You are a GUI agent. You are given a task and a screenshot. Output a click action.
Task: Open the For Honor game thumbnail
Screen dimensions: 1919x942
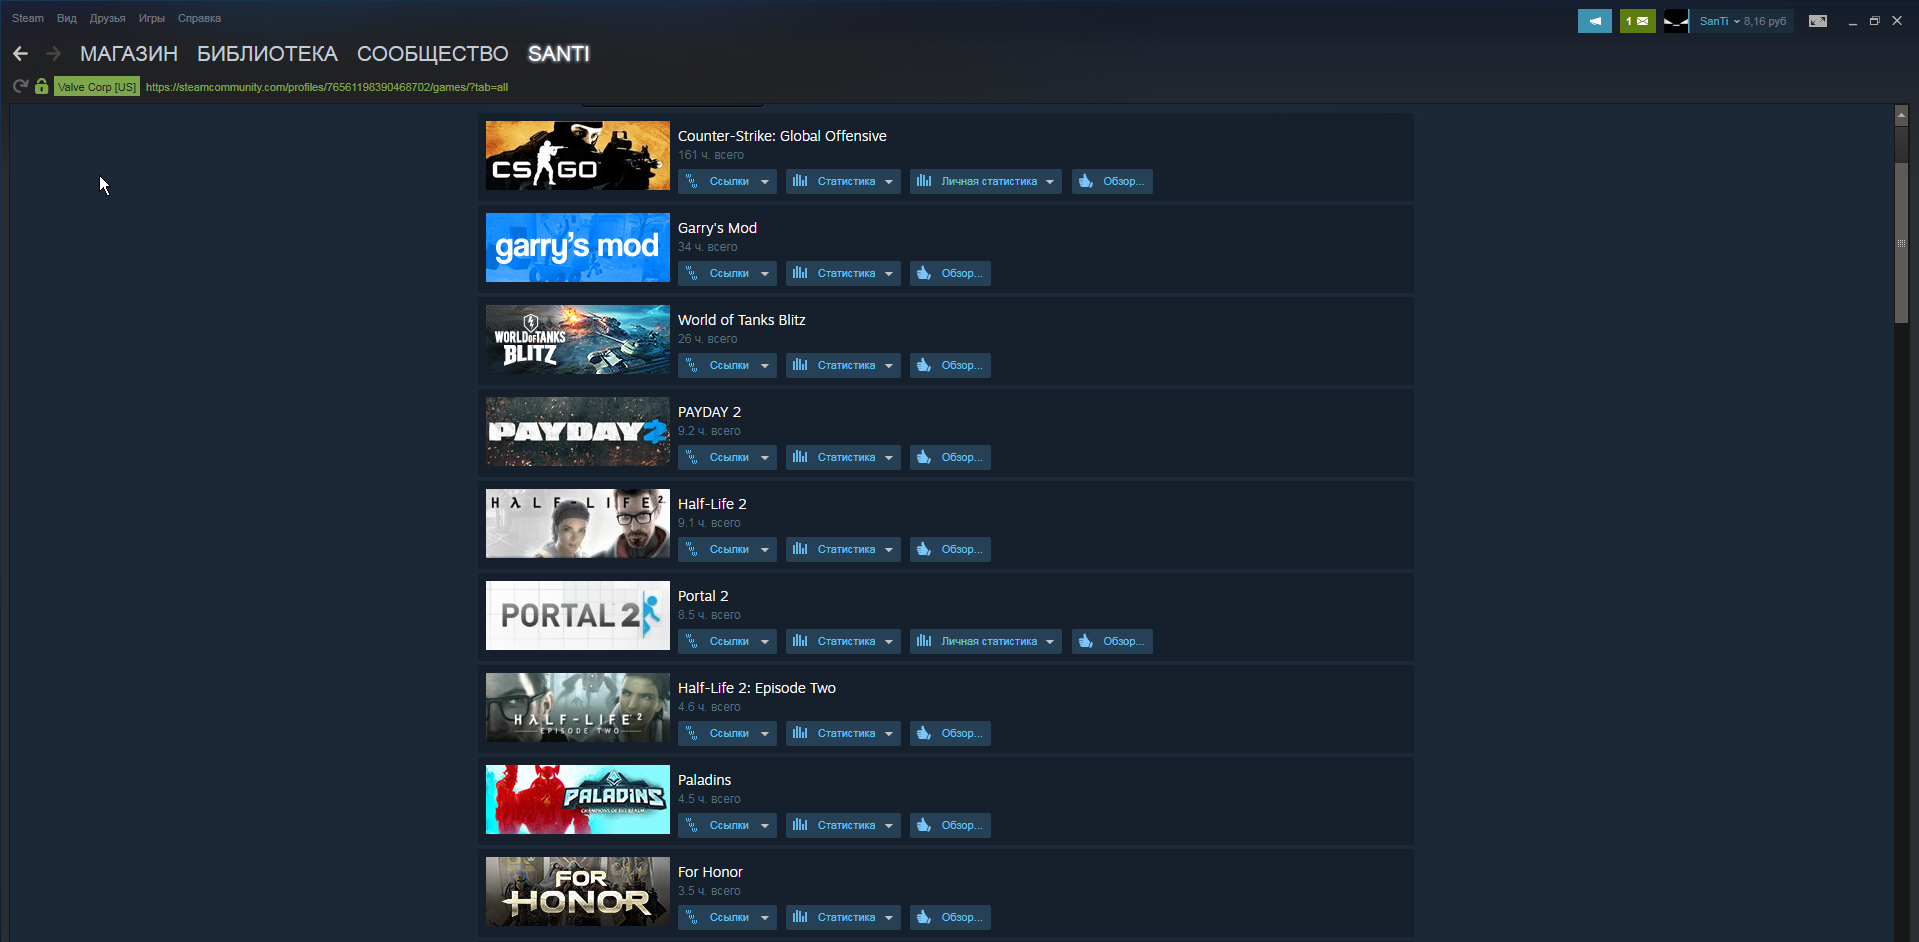click(578, 892)
